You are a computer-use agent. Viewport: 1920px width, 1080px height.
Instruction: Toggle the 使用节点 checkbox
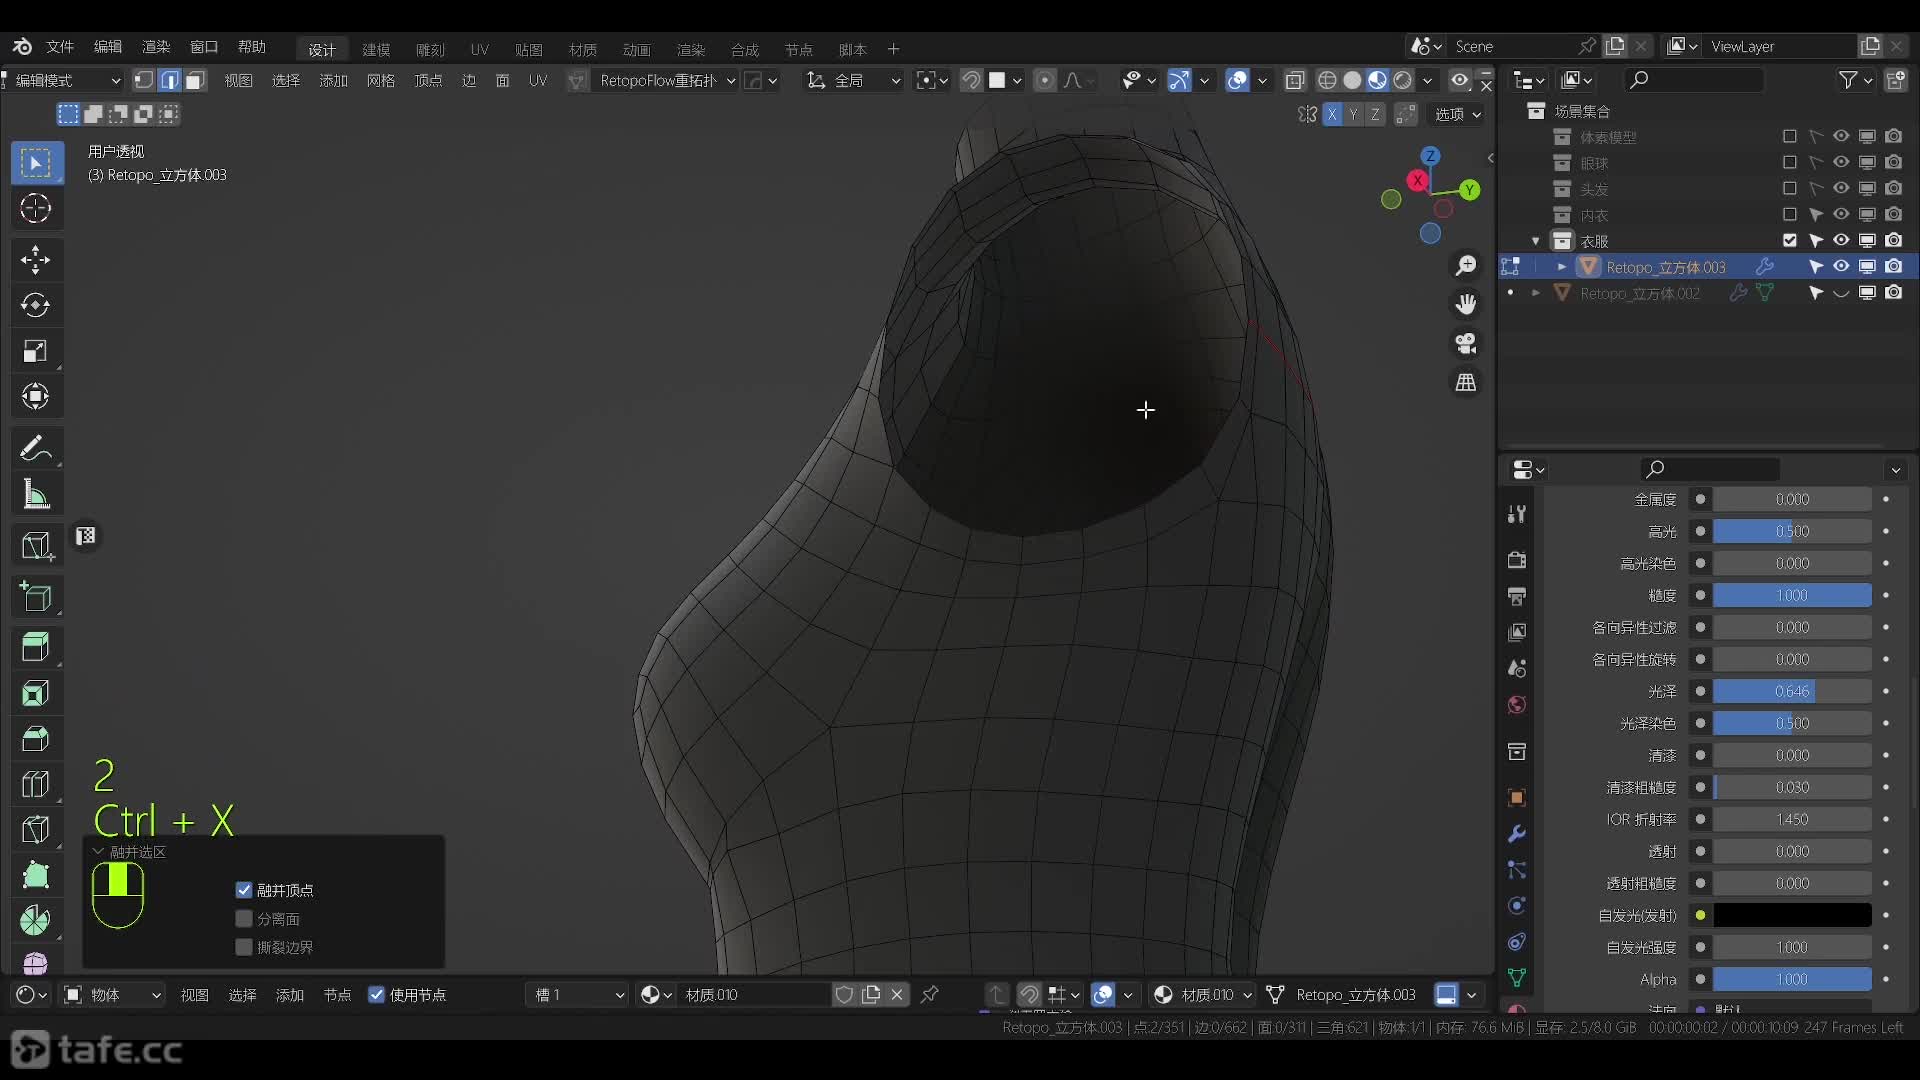(x=377, y=995)
